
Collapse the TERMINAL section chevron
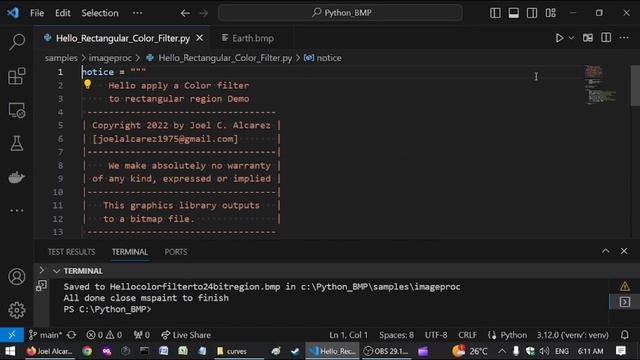tap(56, 271)
